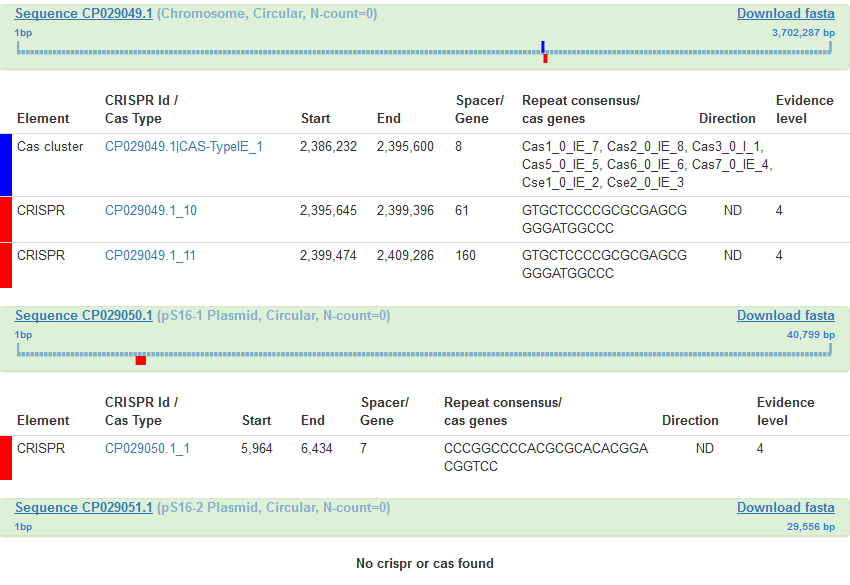Open the Sequence CP029051.1 link
The width and height of the screenshot is (850, 585).
tap(83, 507)
